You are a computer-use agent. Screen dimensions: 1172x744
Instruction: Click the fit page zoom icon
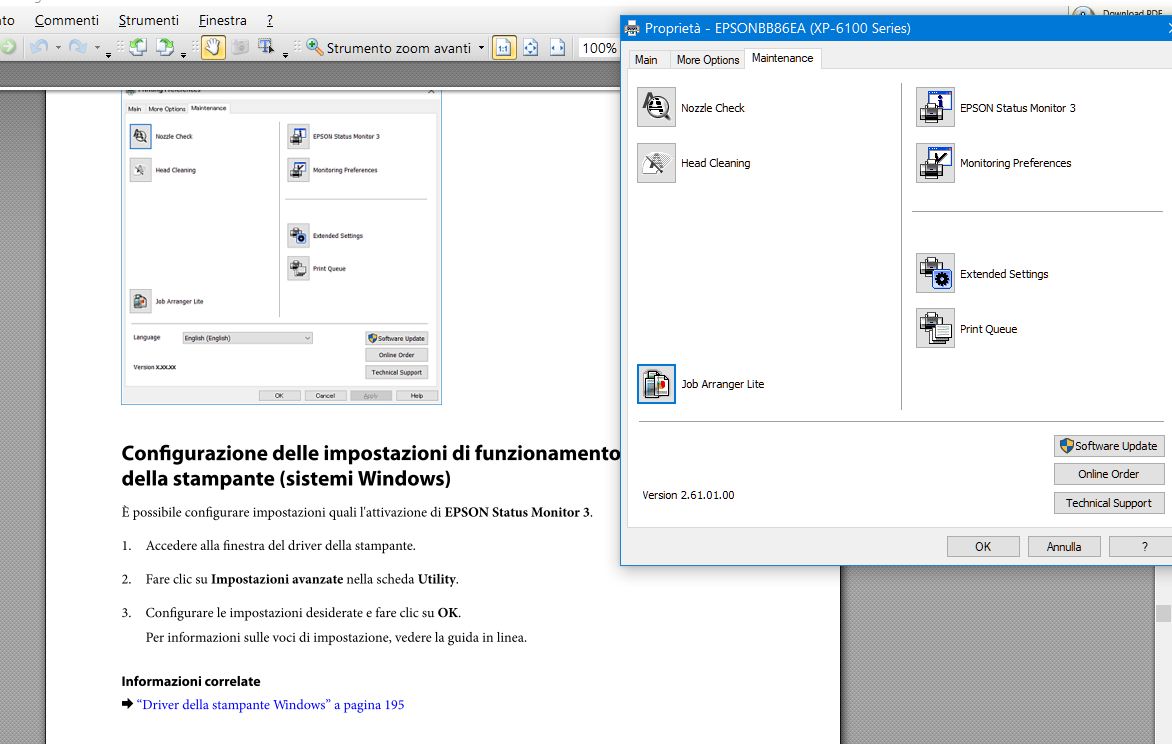(x=531, y=48)
